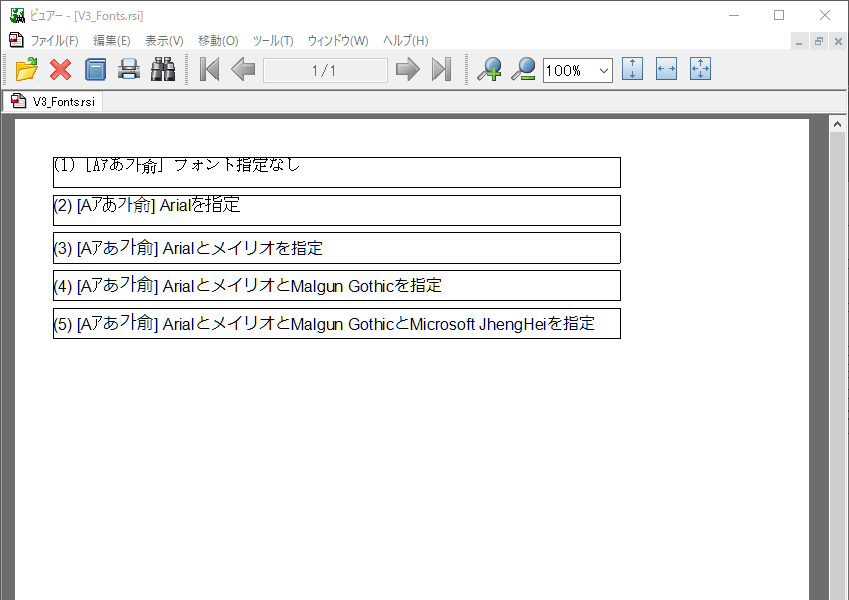Viewport: 849px width, 600px height.
Task: Go to the first page
Action: [210, 69]
